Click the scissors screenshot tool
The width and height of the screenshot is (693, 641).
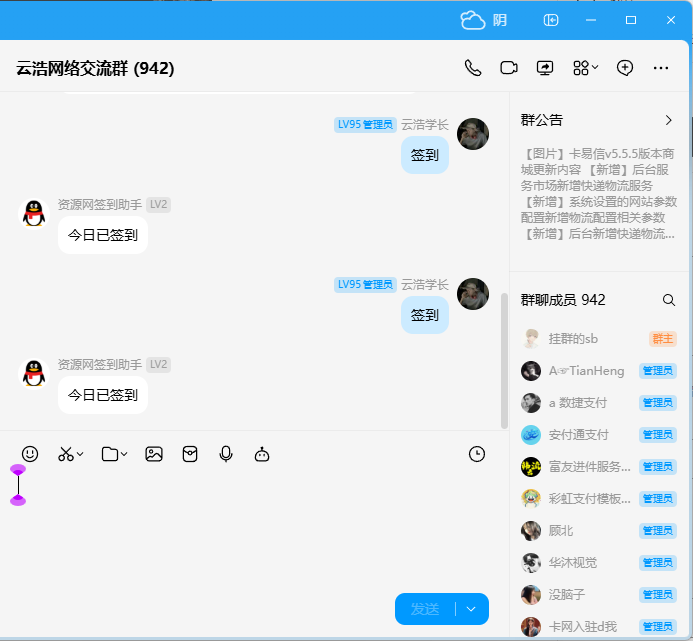[66, 454]
